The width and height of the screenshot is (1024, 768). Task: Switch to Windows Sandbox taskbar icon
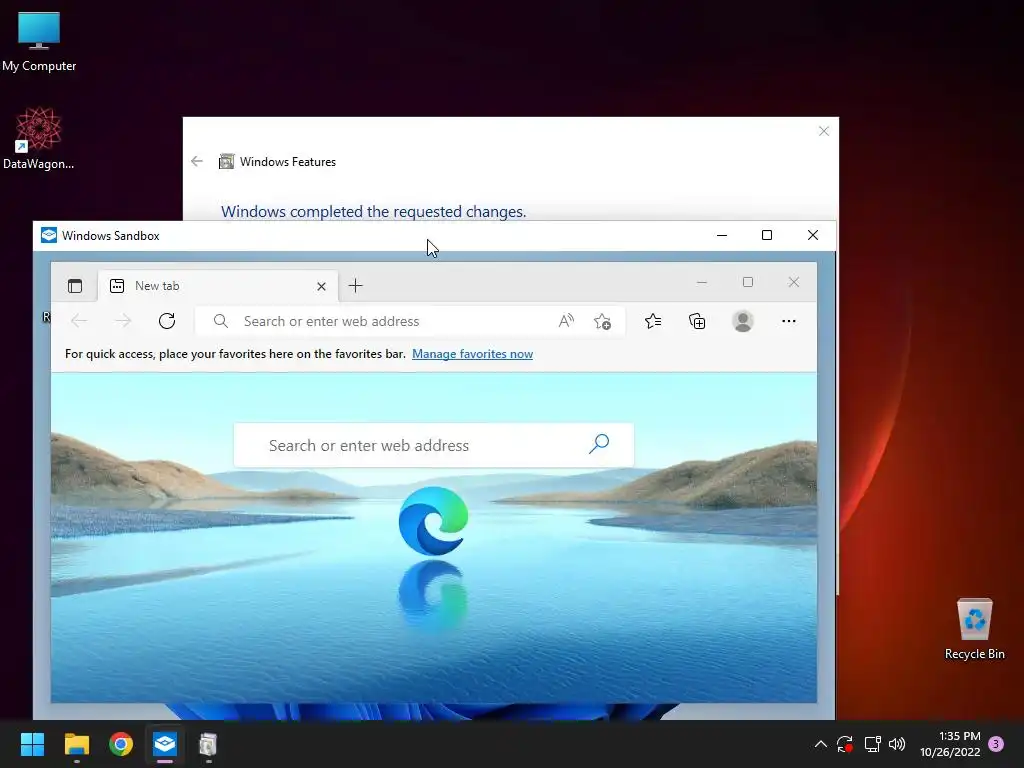point(165,744)
